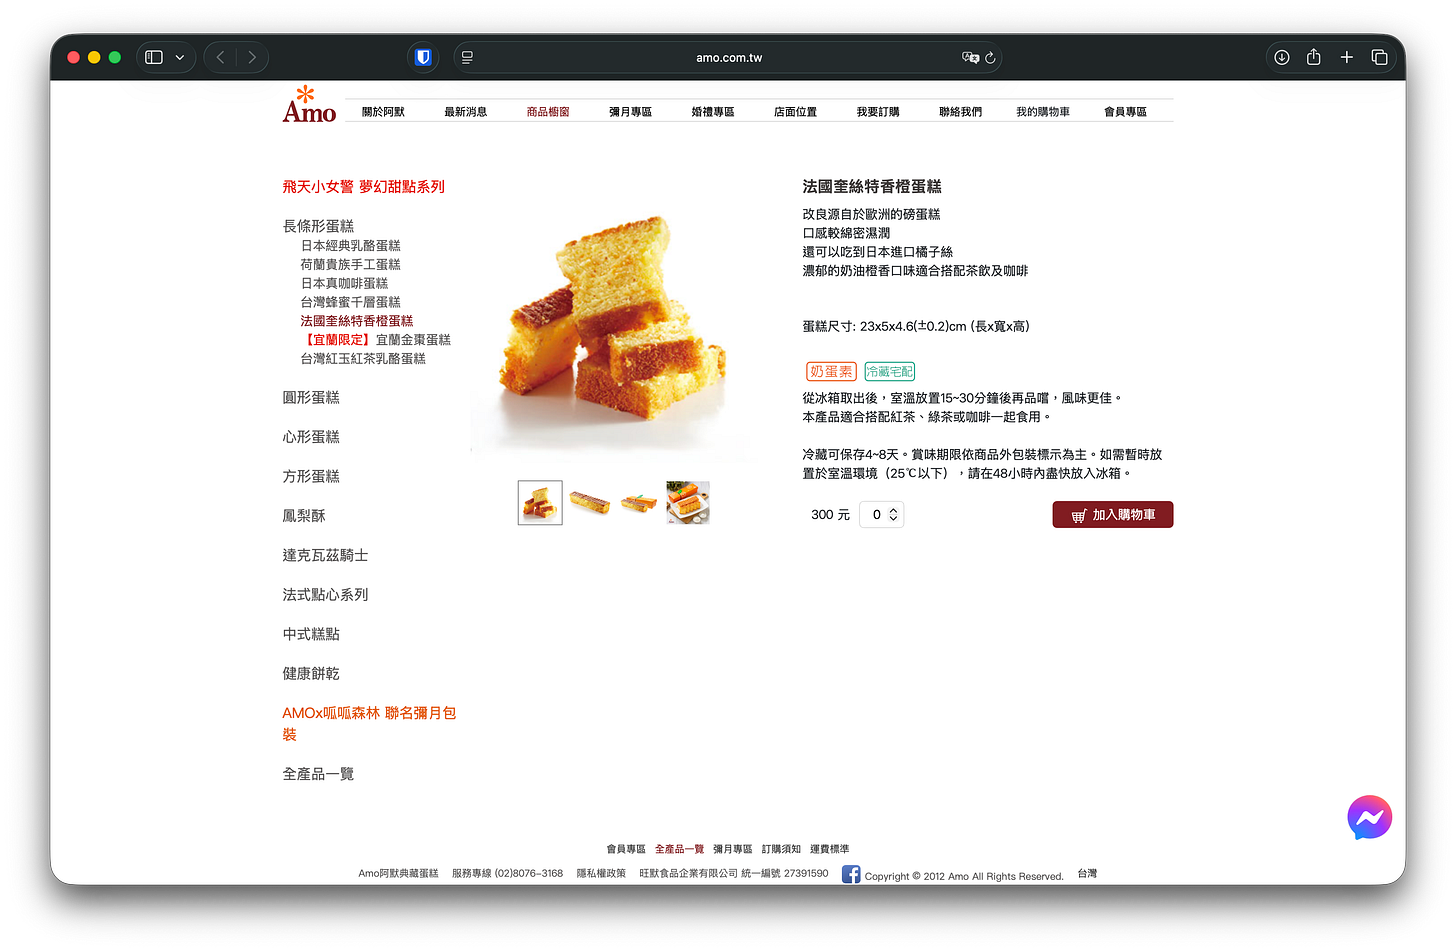
Task: Expand the 圓形蛋糕 category
Action: [x=311, y=397]
